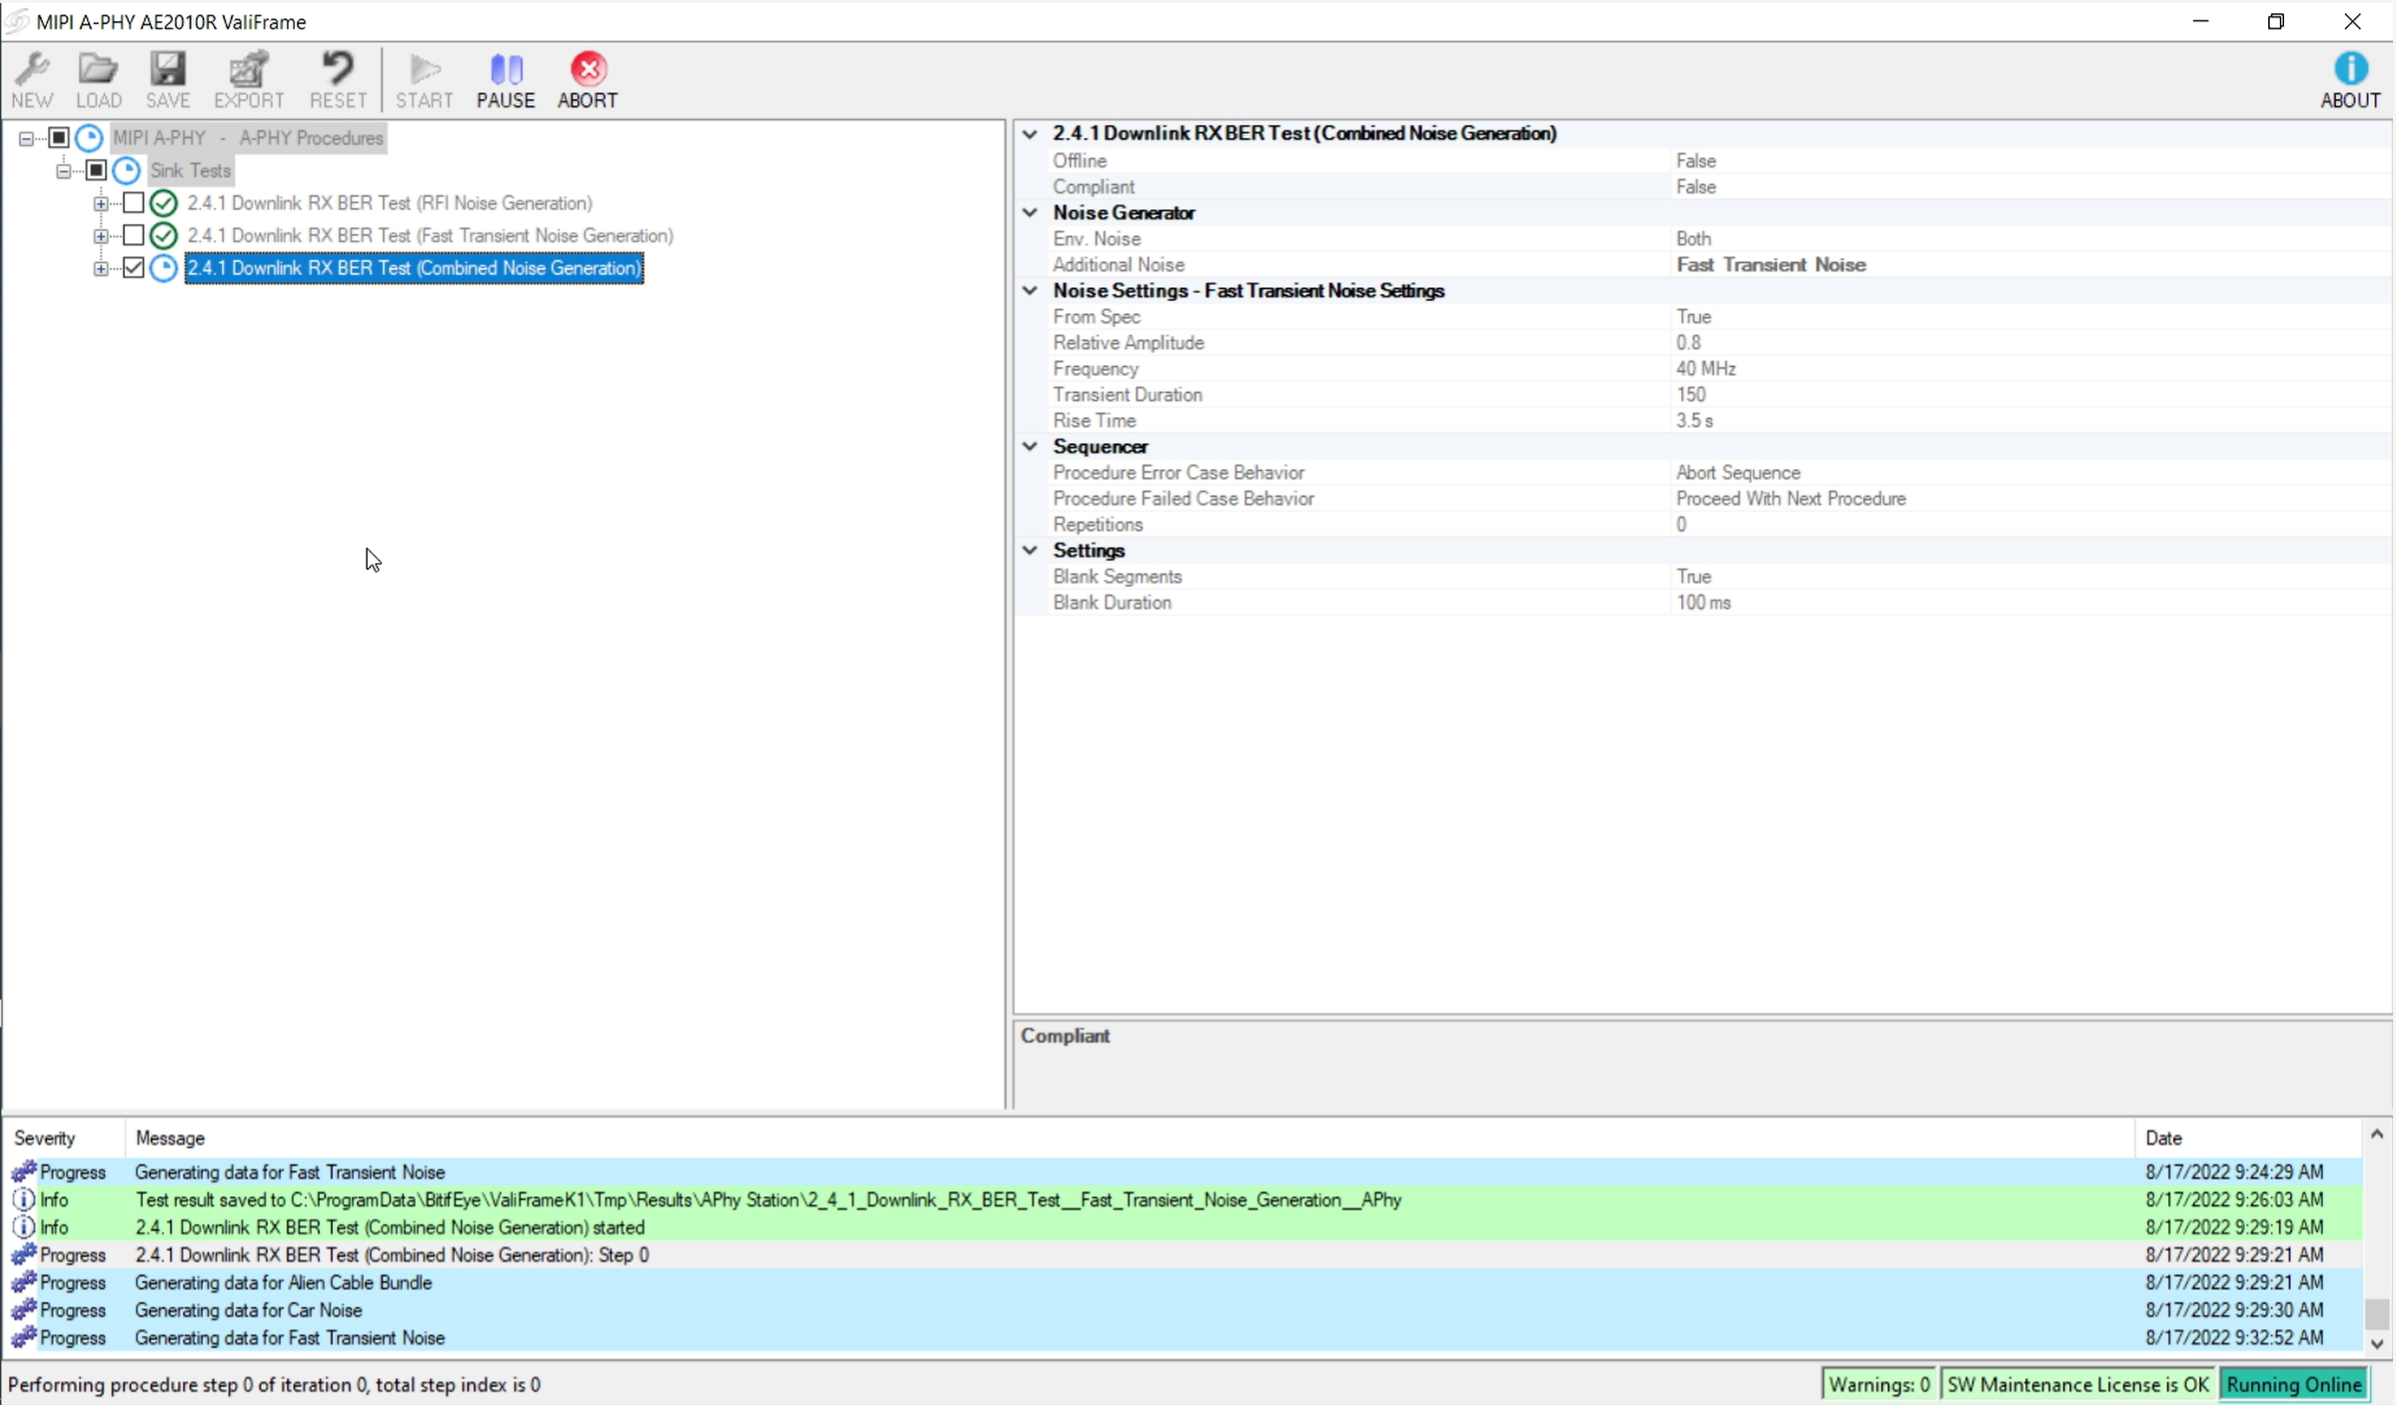The width and height of the screenshot is (2396, 1405).
Task: Enable Fast Transient Noise Generation test checkbox
Action: 133,236
